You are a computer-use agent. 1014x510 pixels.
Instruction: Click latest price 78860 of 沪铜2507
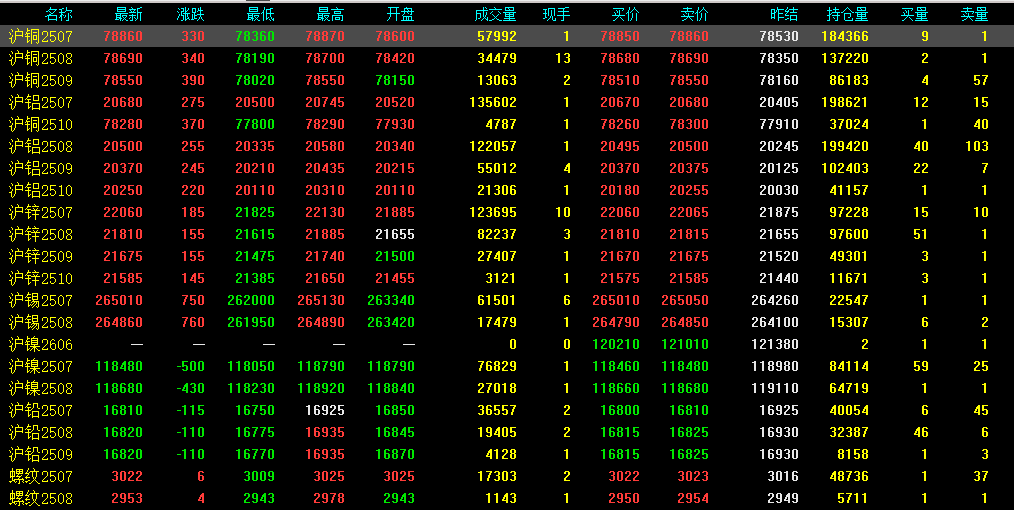coord(123,37)
